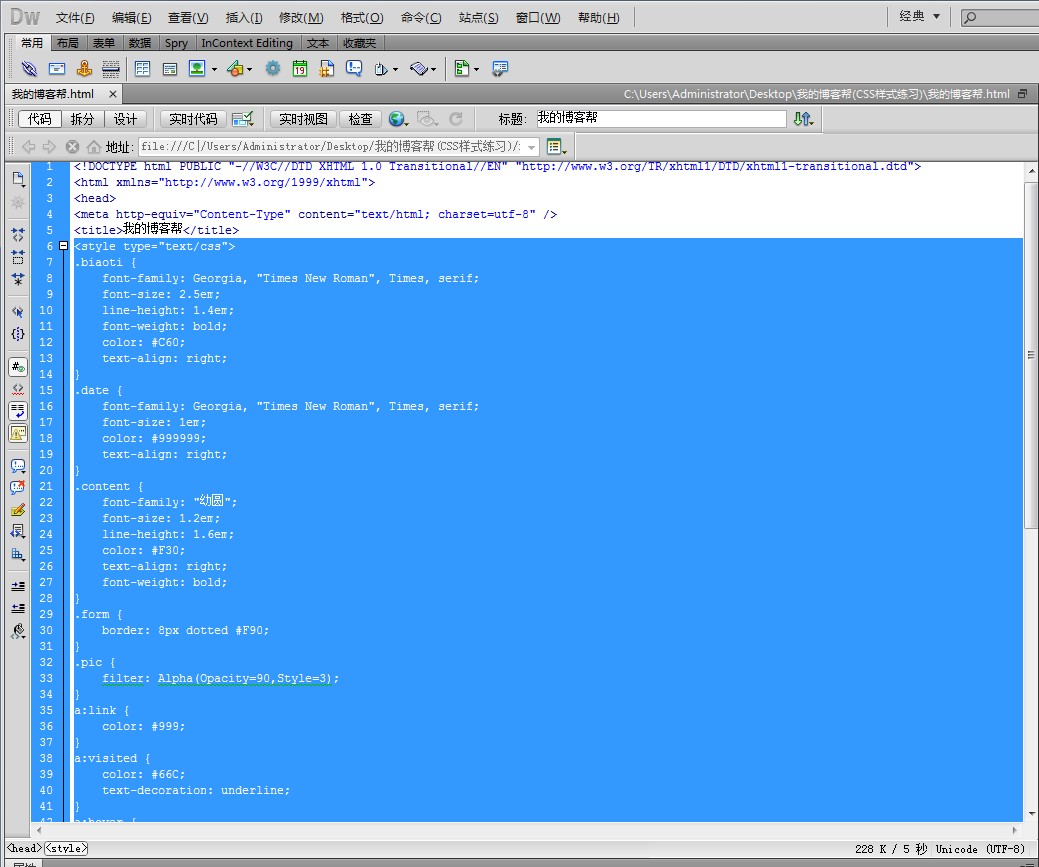Click the Hyperlink insert icon
Screen dimensions: 1039x867
click(x=29, y=69)
